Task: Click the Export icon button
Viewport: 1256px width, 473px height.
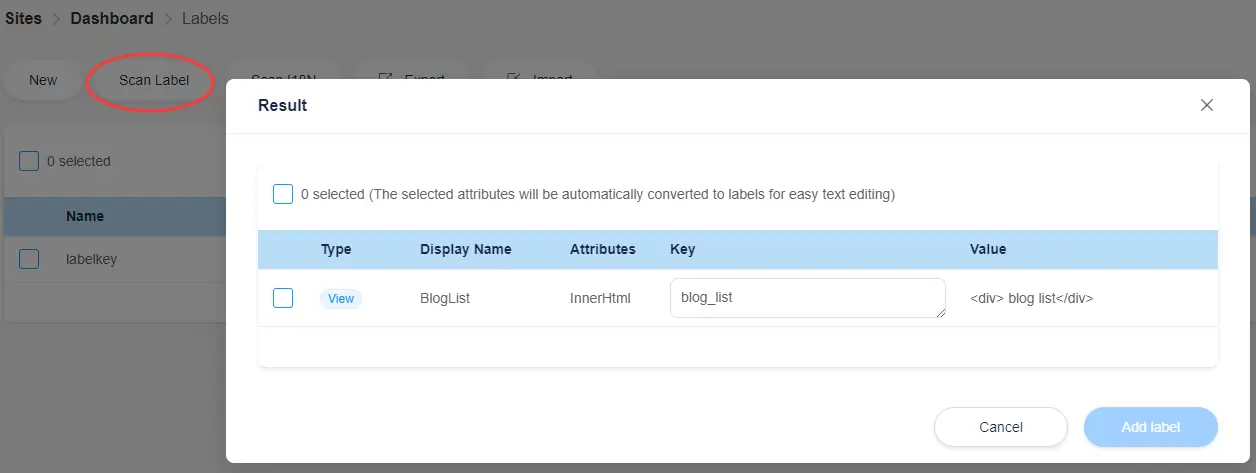Action: tap(386, 77)
